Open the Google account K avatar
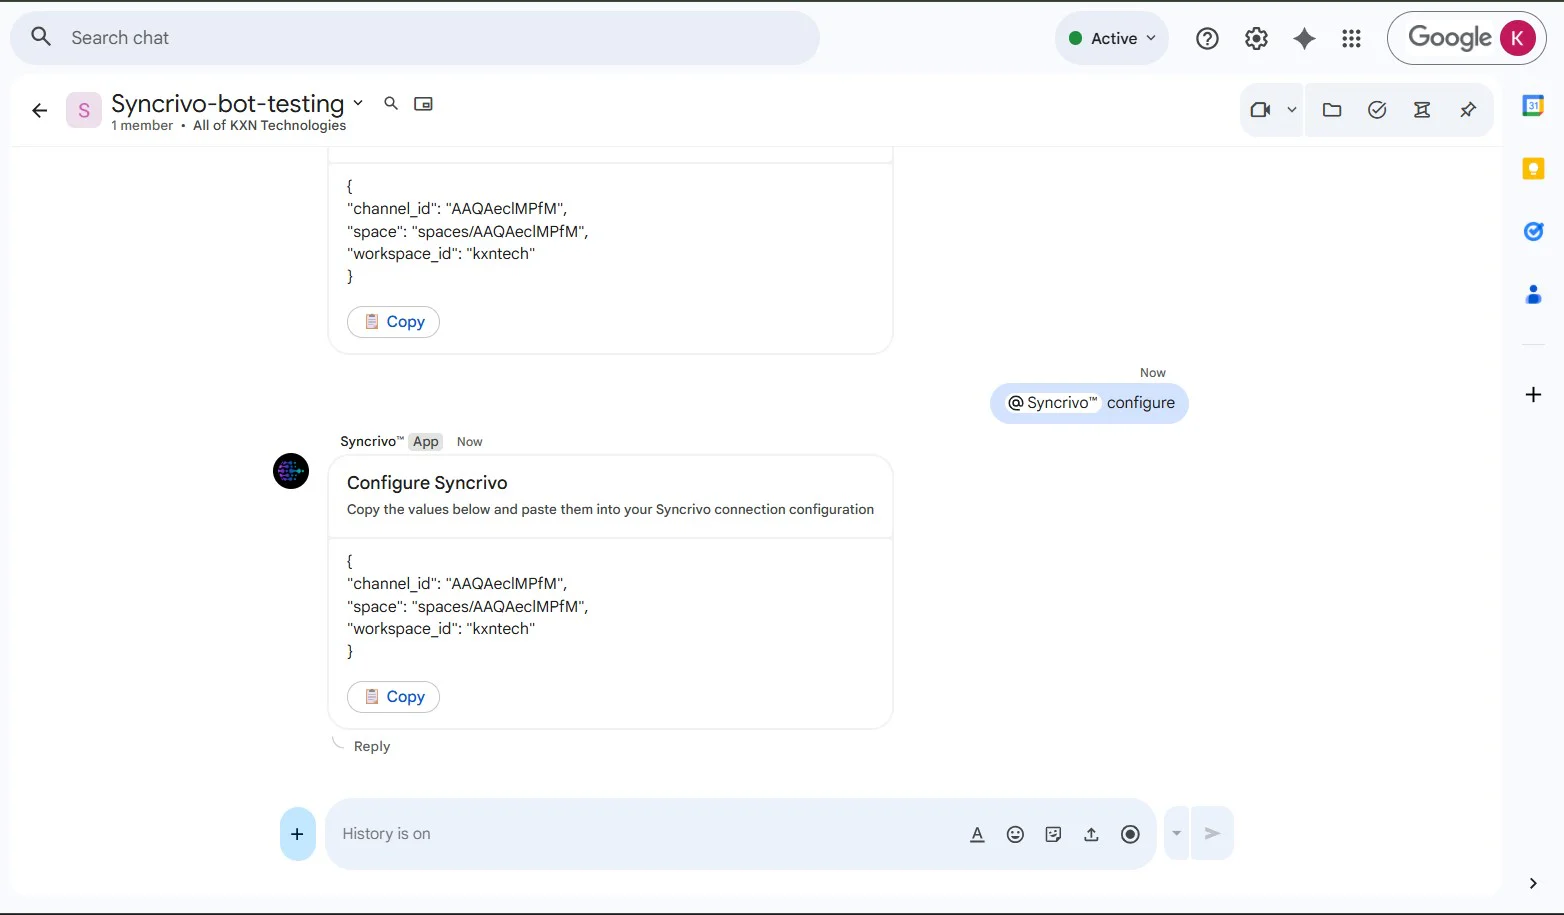Viewport: 1564px width, 915px height. [x=1517, y=38]
